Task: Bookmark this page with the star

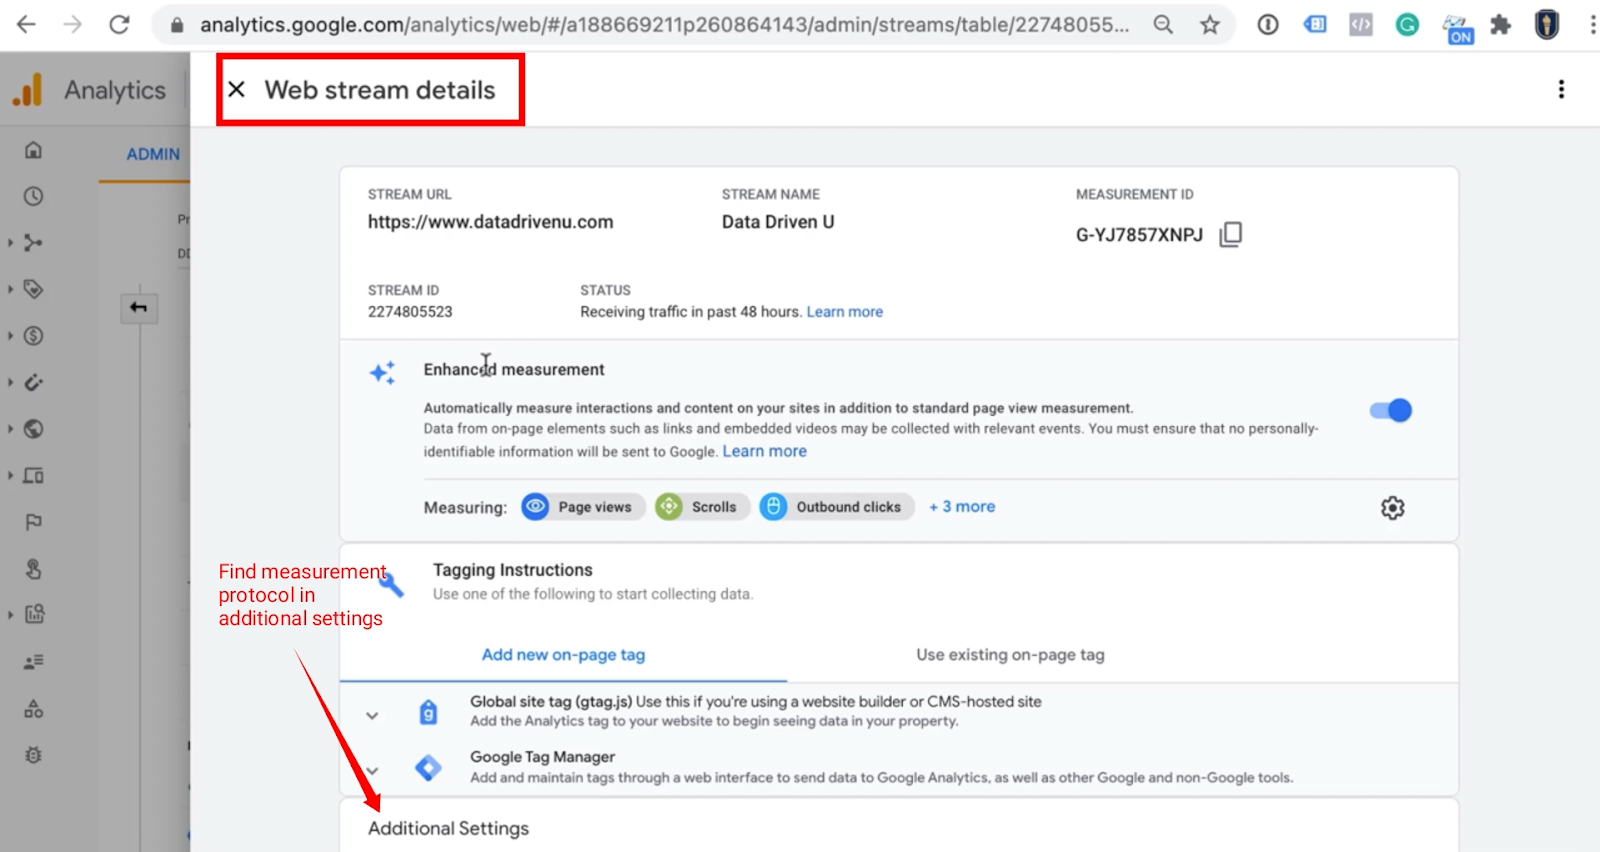Action: pos(1210,25)
